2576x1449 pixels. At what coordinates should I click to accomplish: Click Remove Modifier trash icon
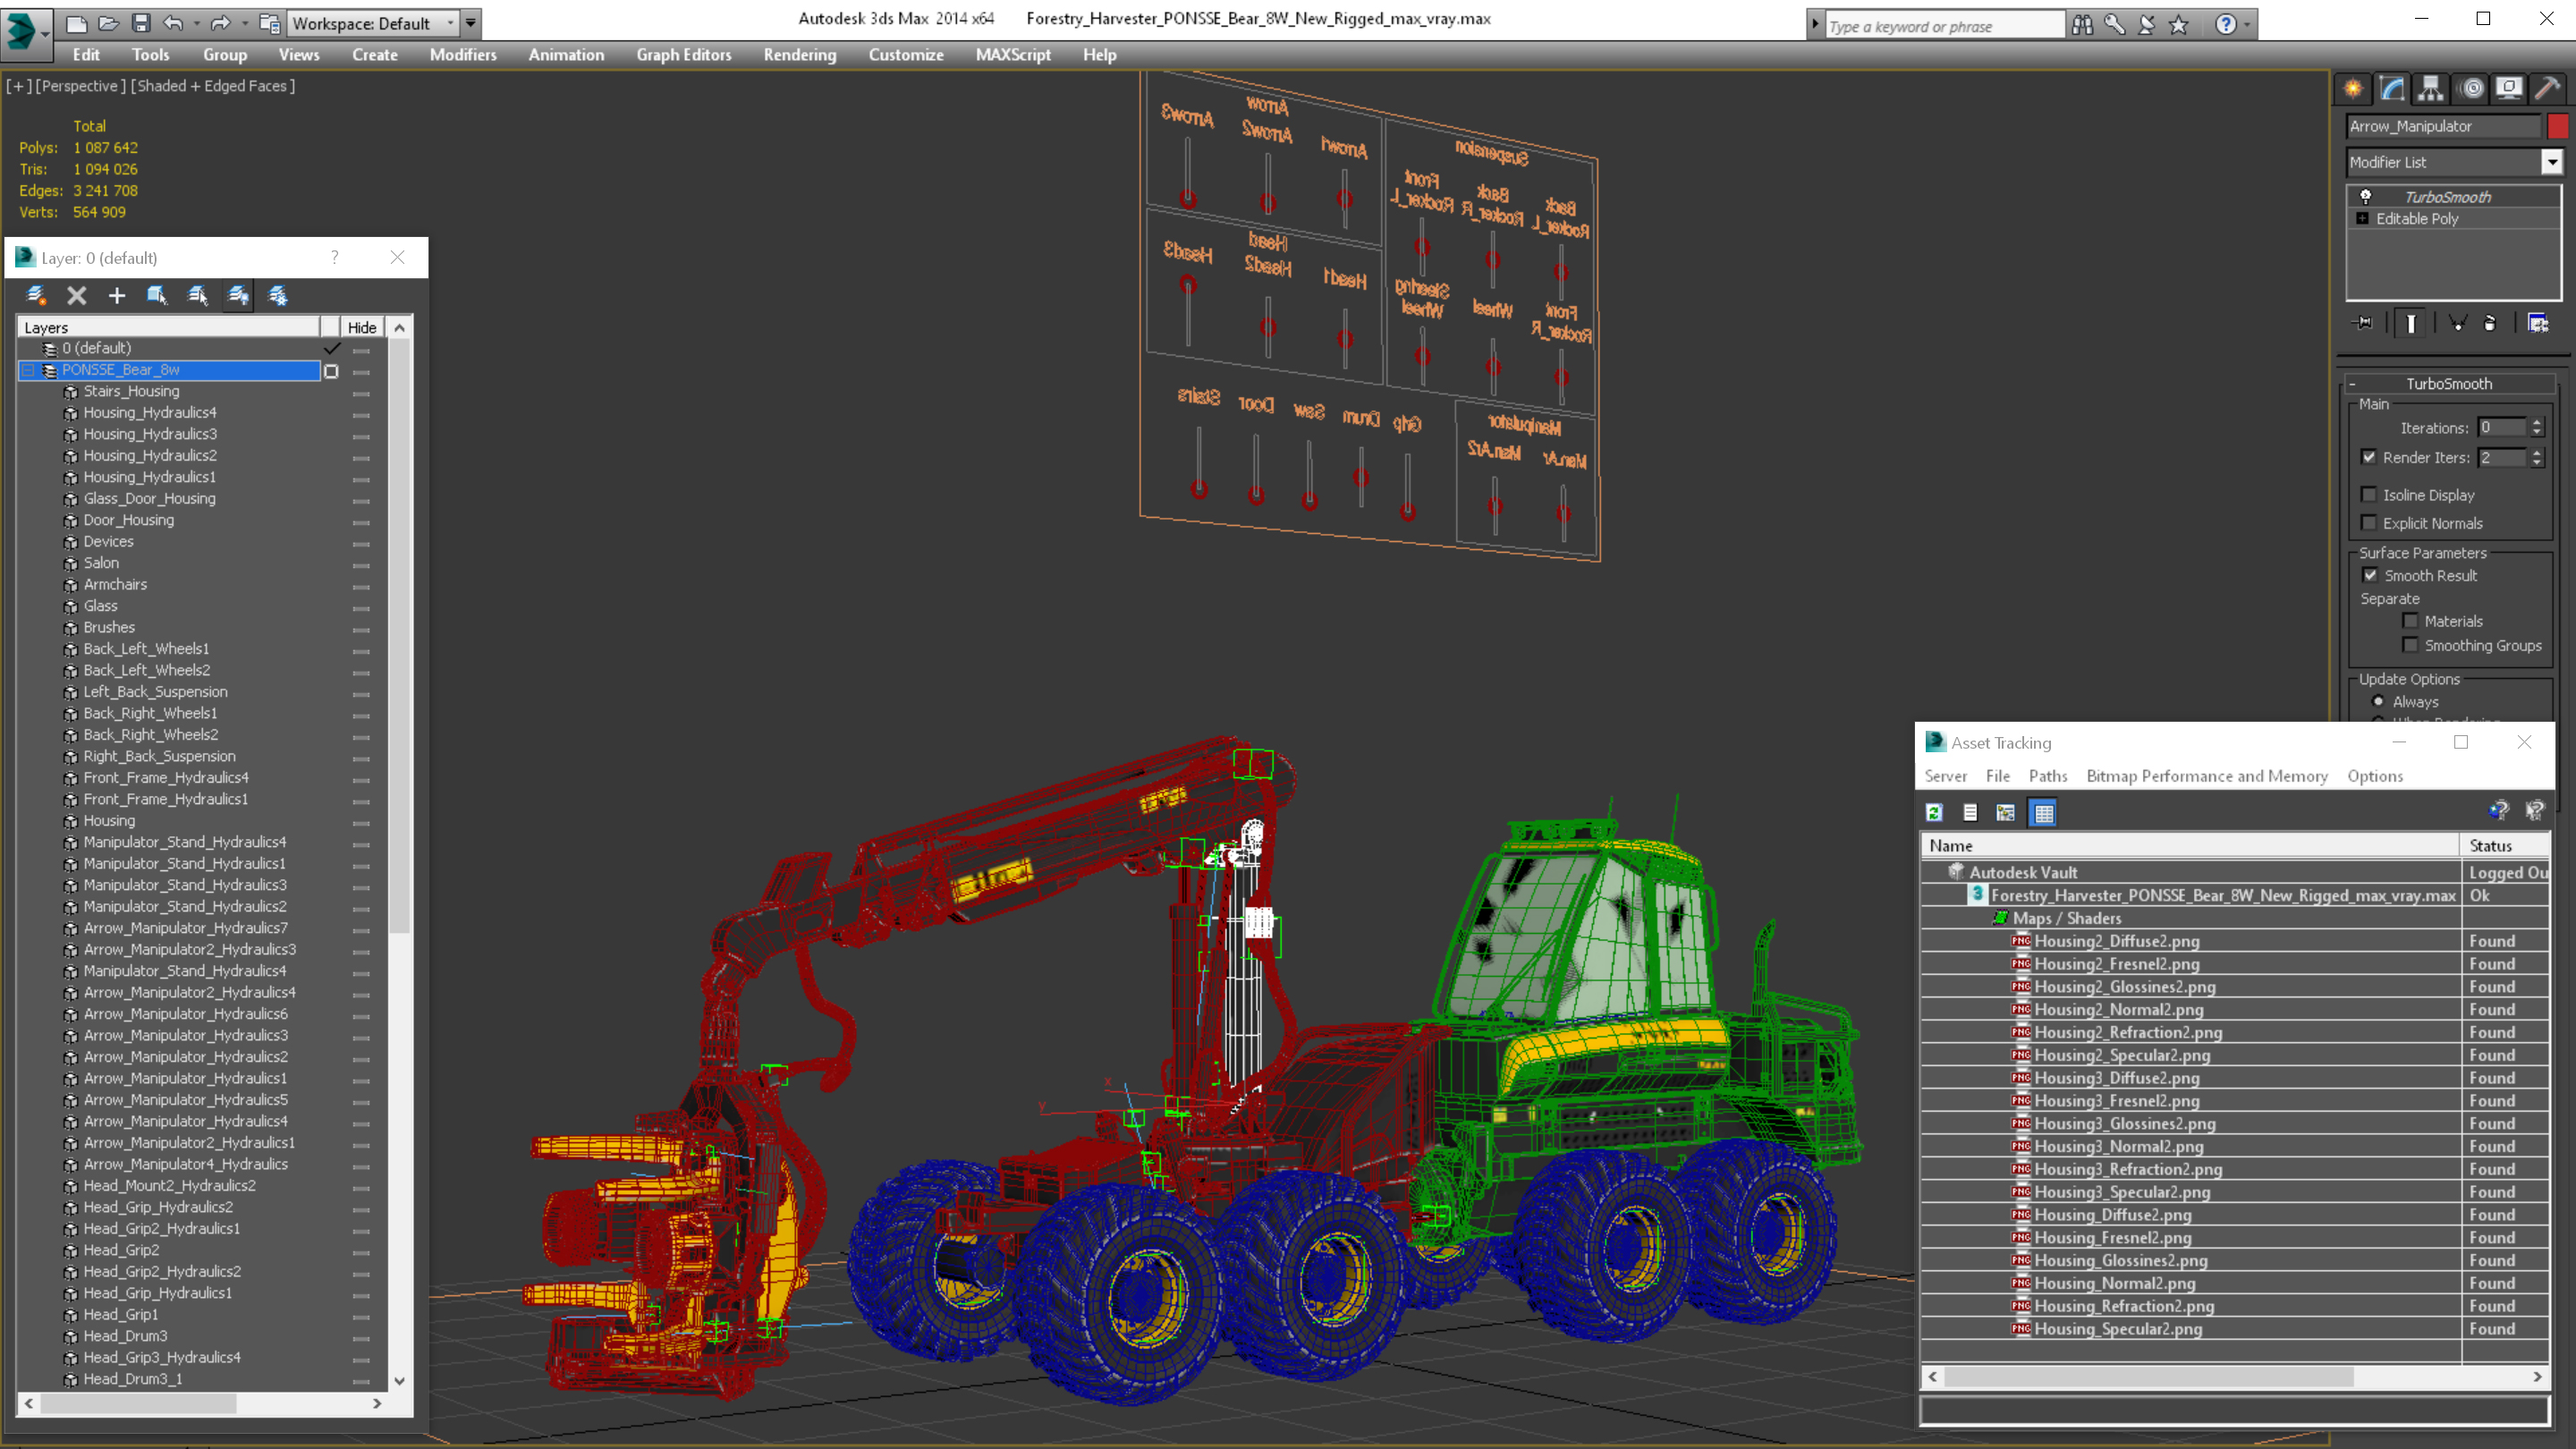tap(2490, 323)
